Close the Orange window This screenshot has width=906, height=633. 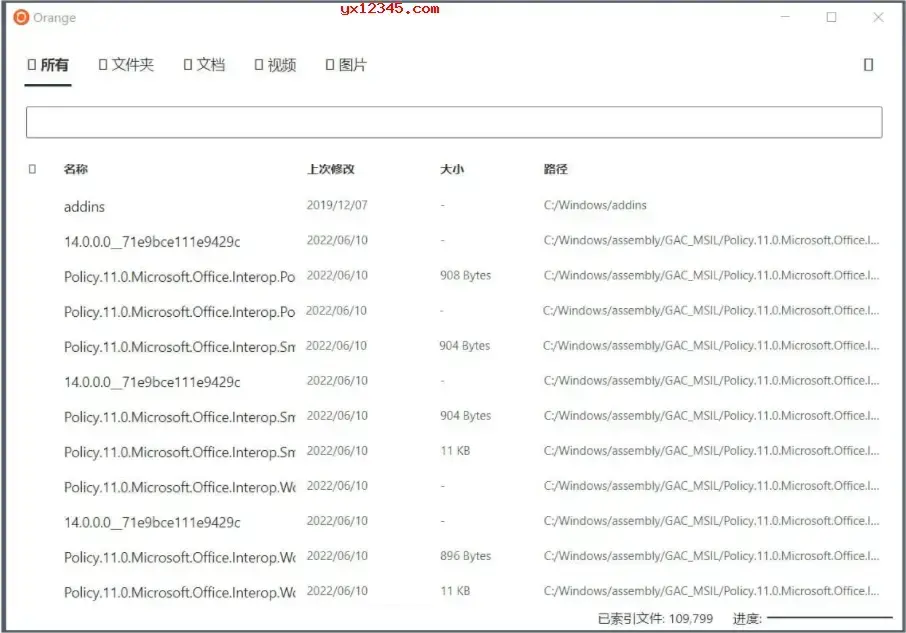878,17
